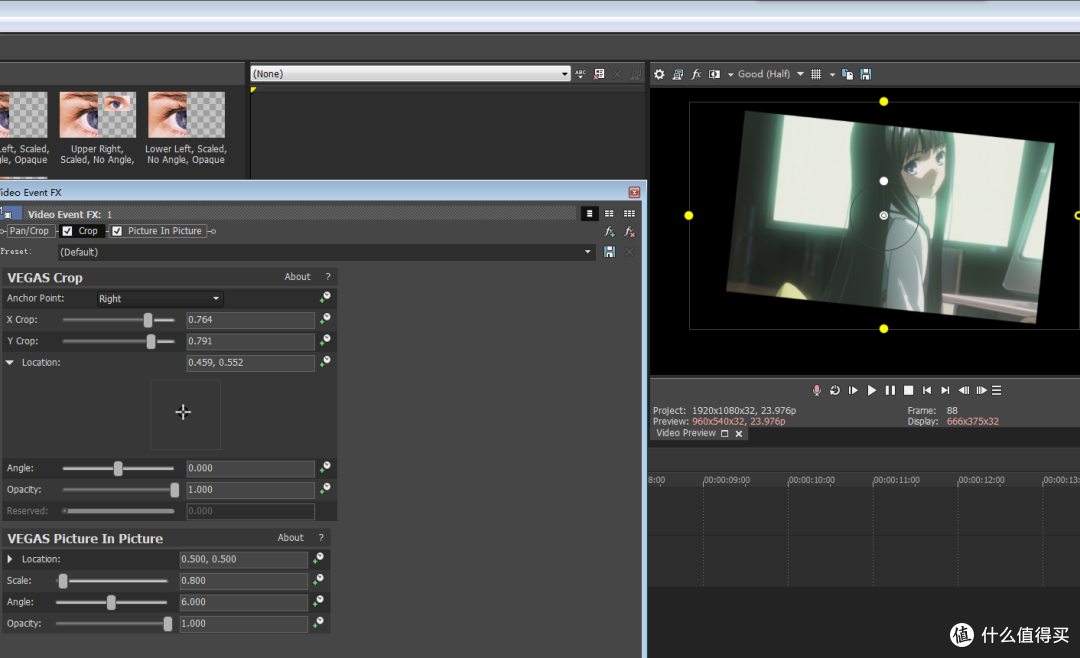This screenshot has width=1080, height=658.
Task: Open Video Preview project properties gear
Action: pyautogui.click(x=659, y=74)
